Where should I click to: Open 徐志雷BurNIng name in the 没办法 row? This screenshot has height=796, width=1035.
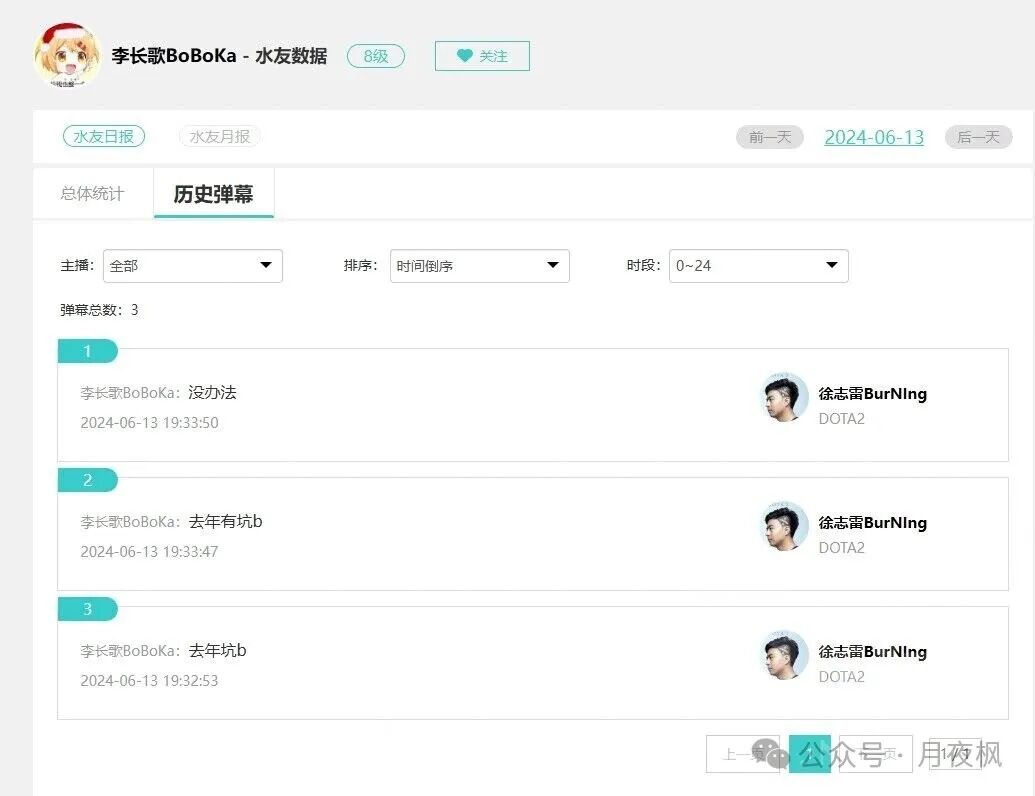point(873,393)
